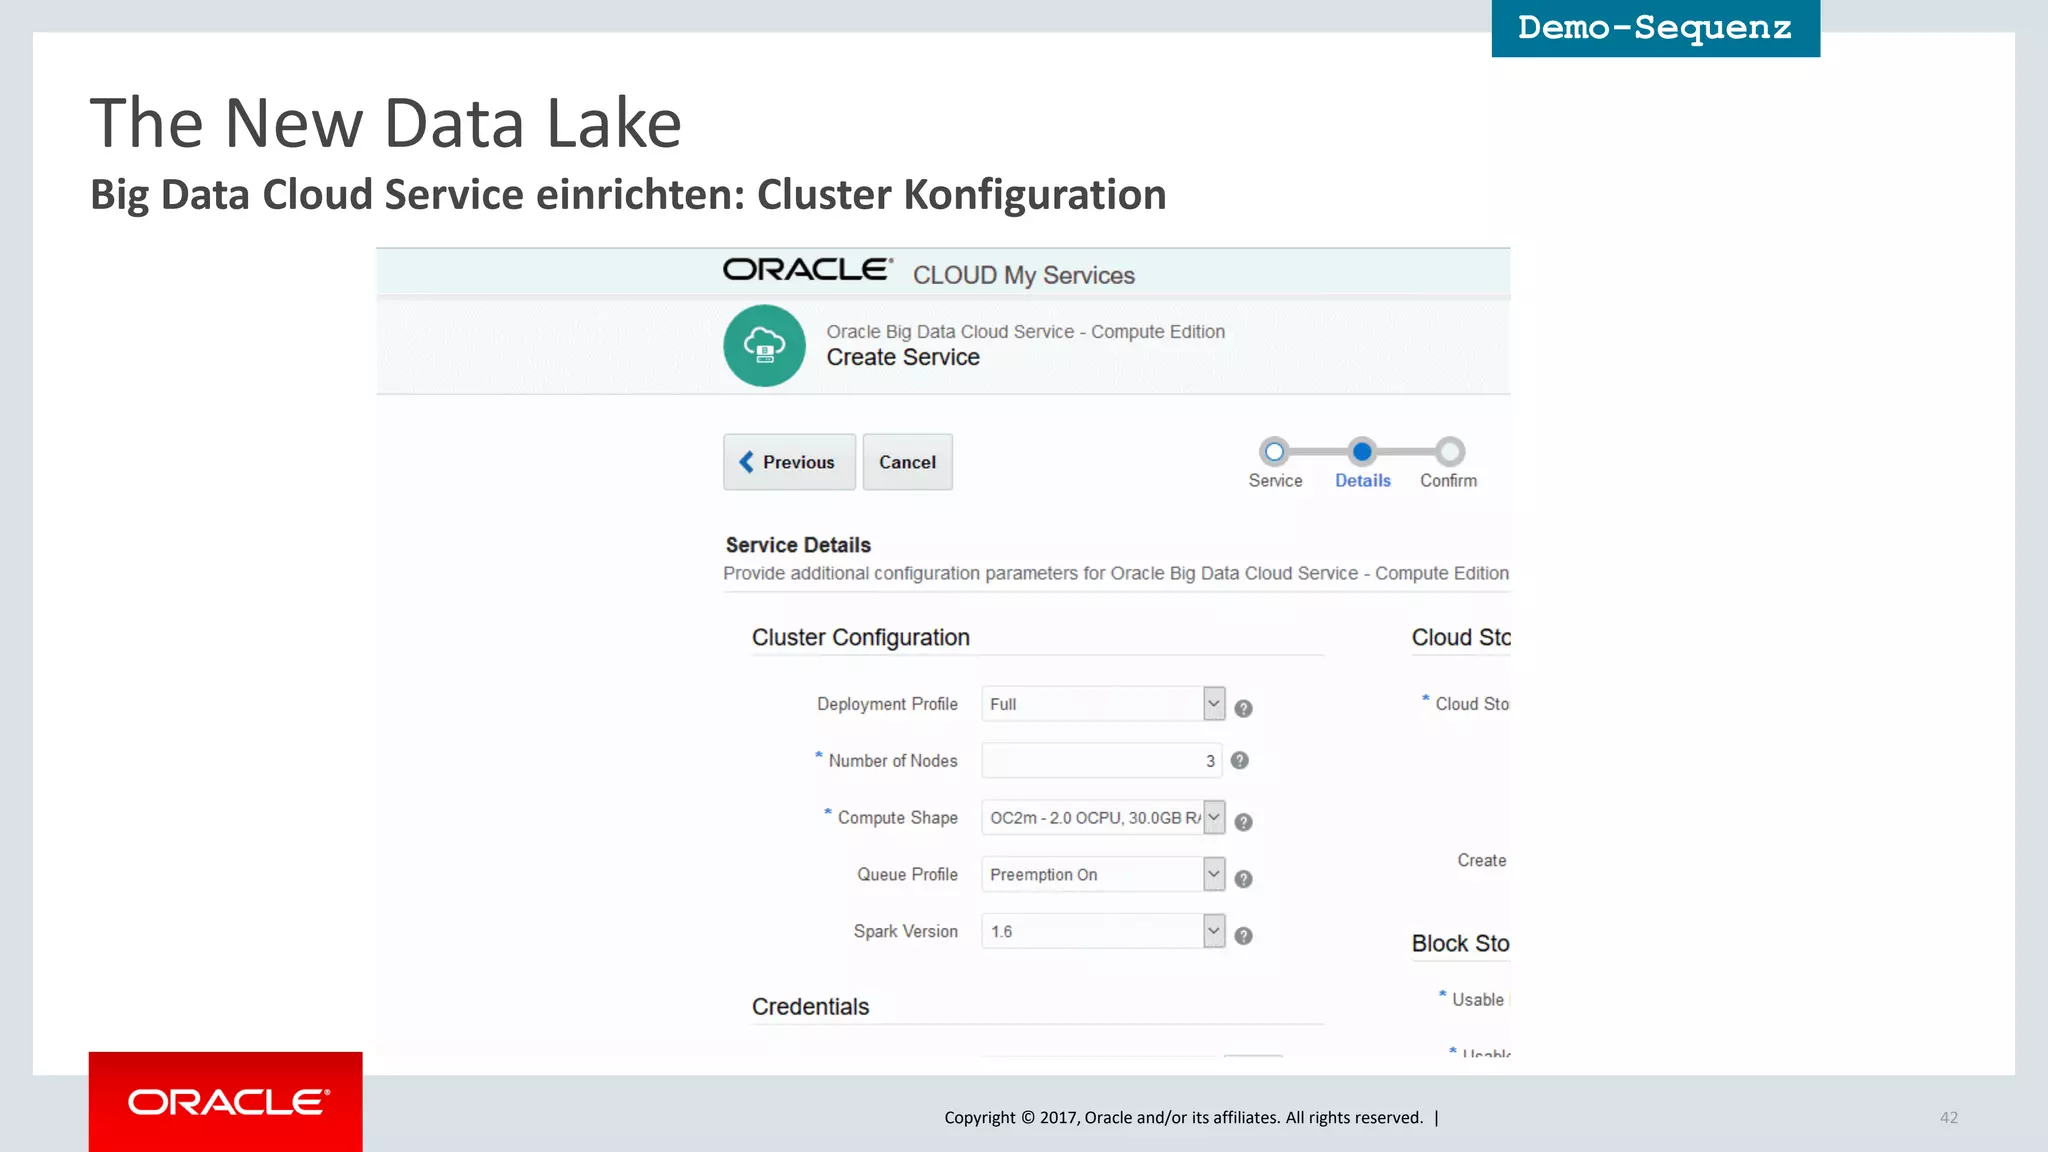This screenshot has height=1152, width=2048.
Task: Click the Confirm step label
Action: [x=1448, y=481]
